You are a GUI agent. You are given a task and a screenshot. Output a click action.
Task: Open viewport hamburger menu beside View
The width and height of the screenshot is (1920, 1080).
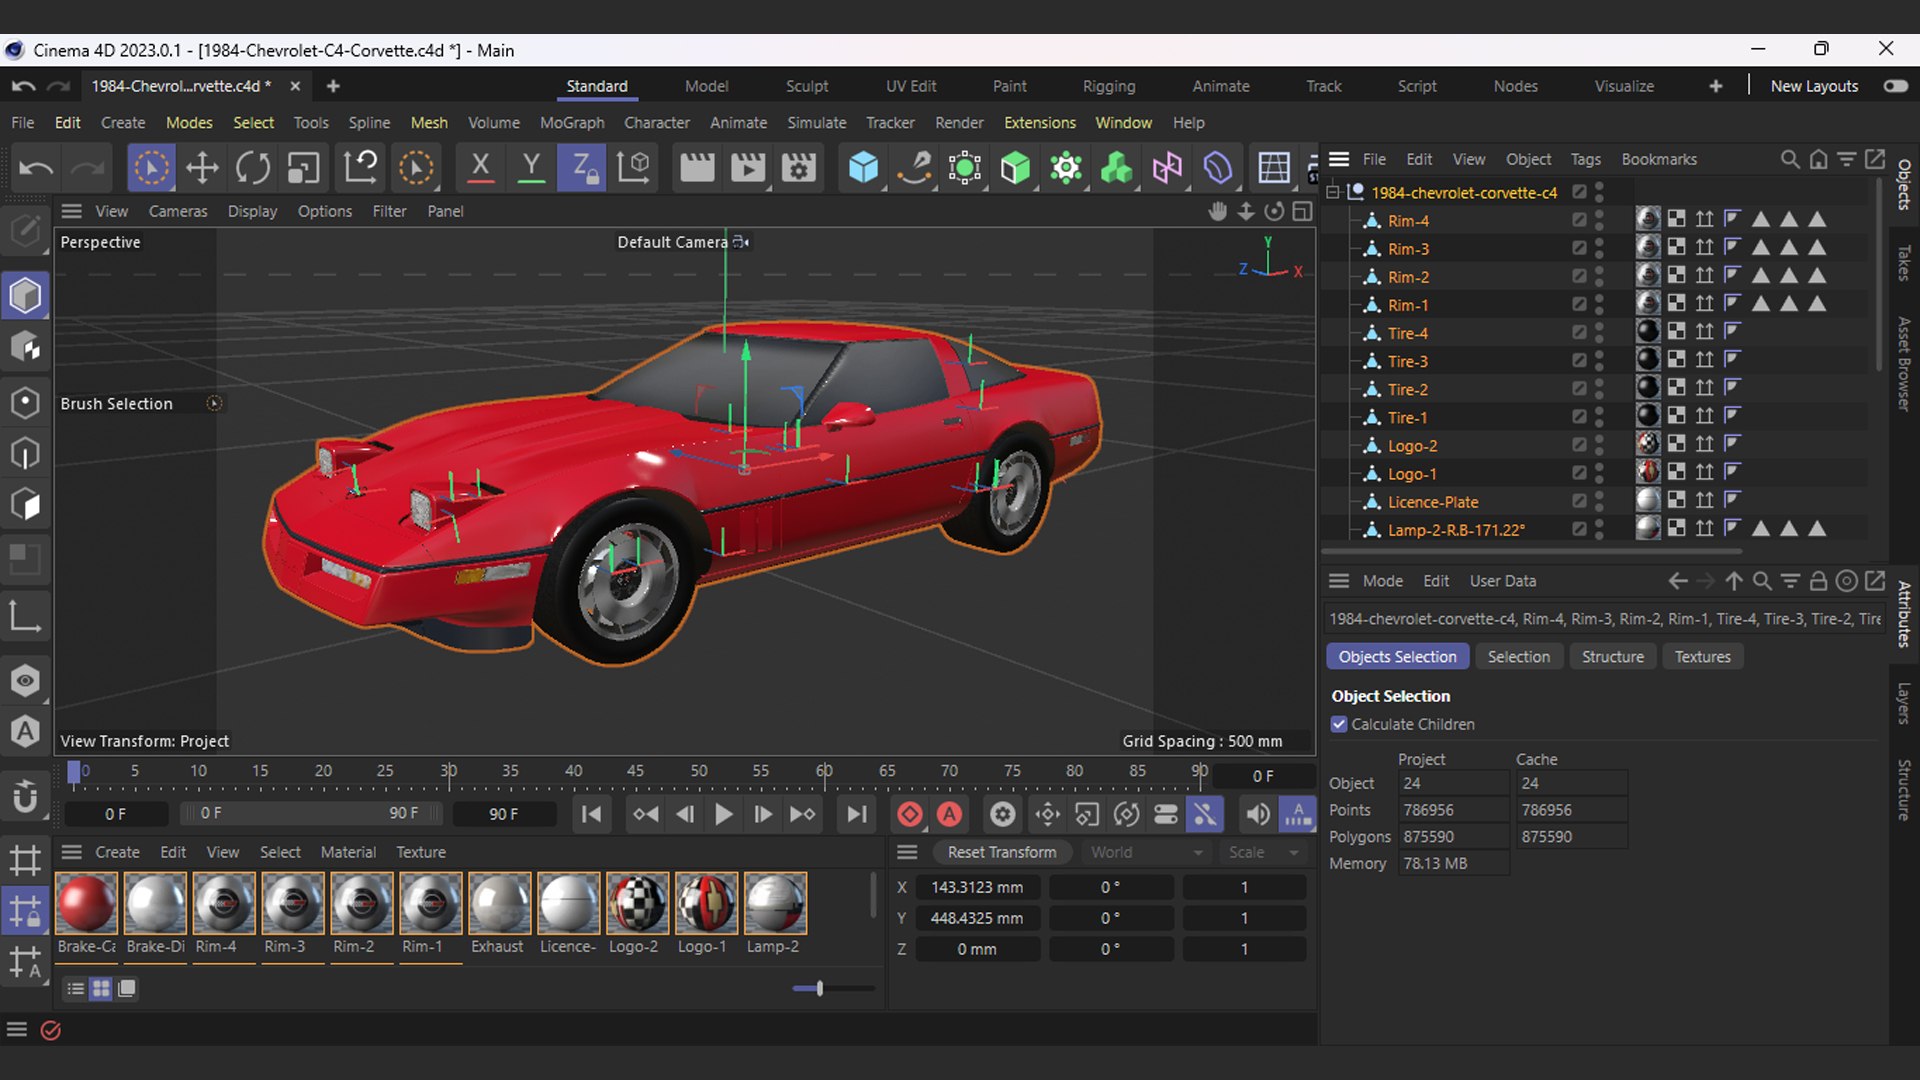tap(71, 211)
